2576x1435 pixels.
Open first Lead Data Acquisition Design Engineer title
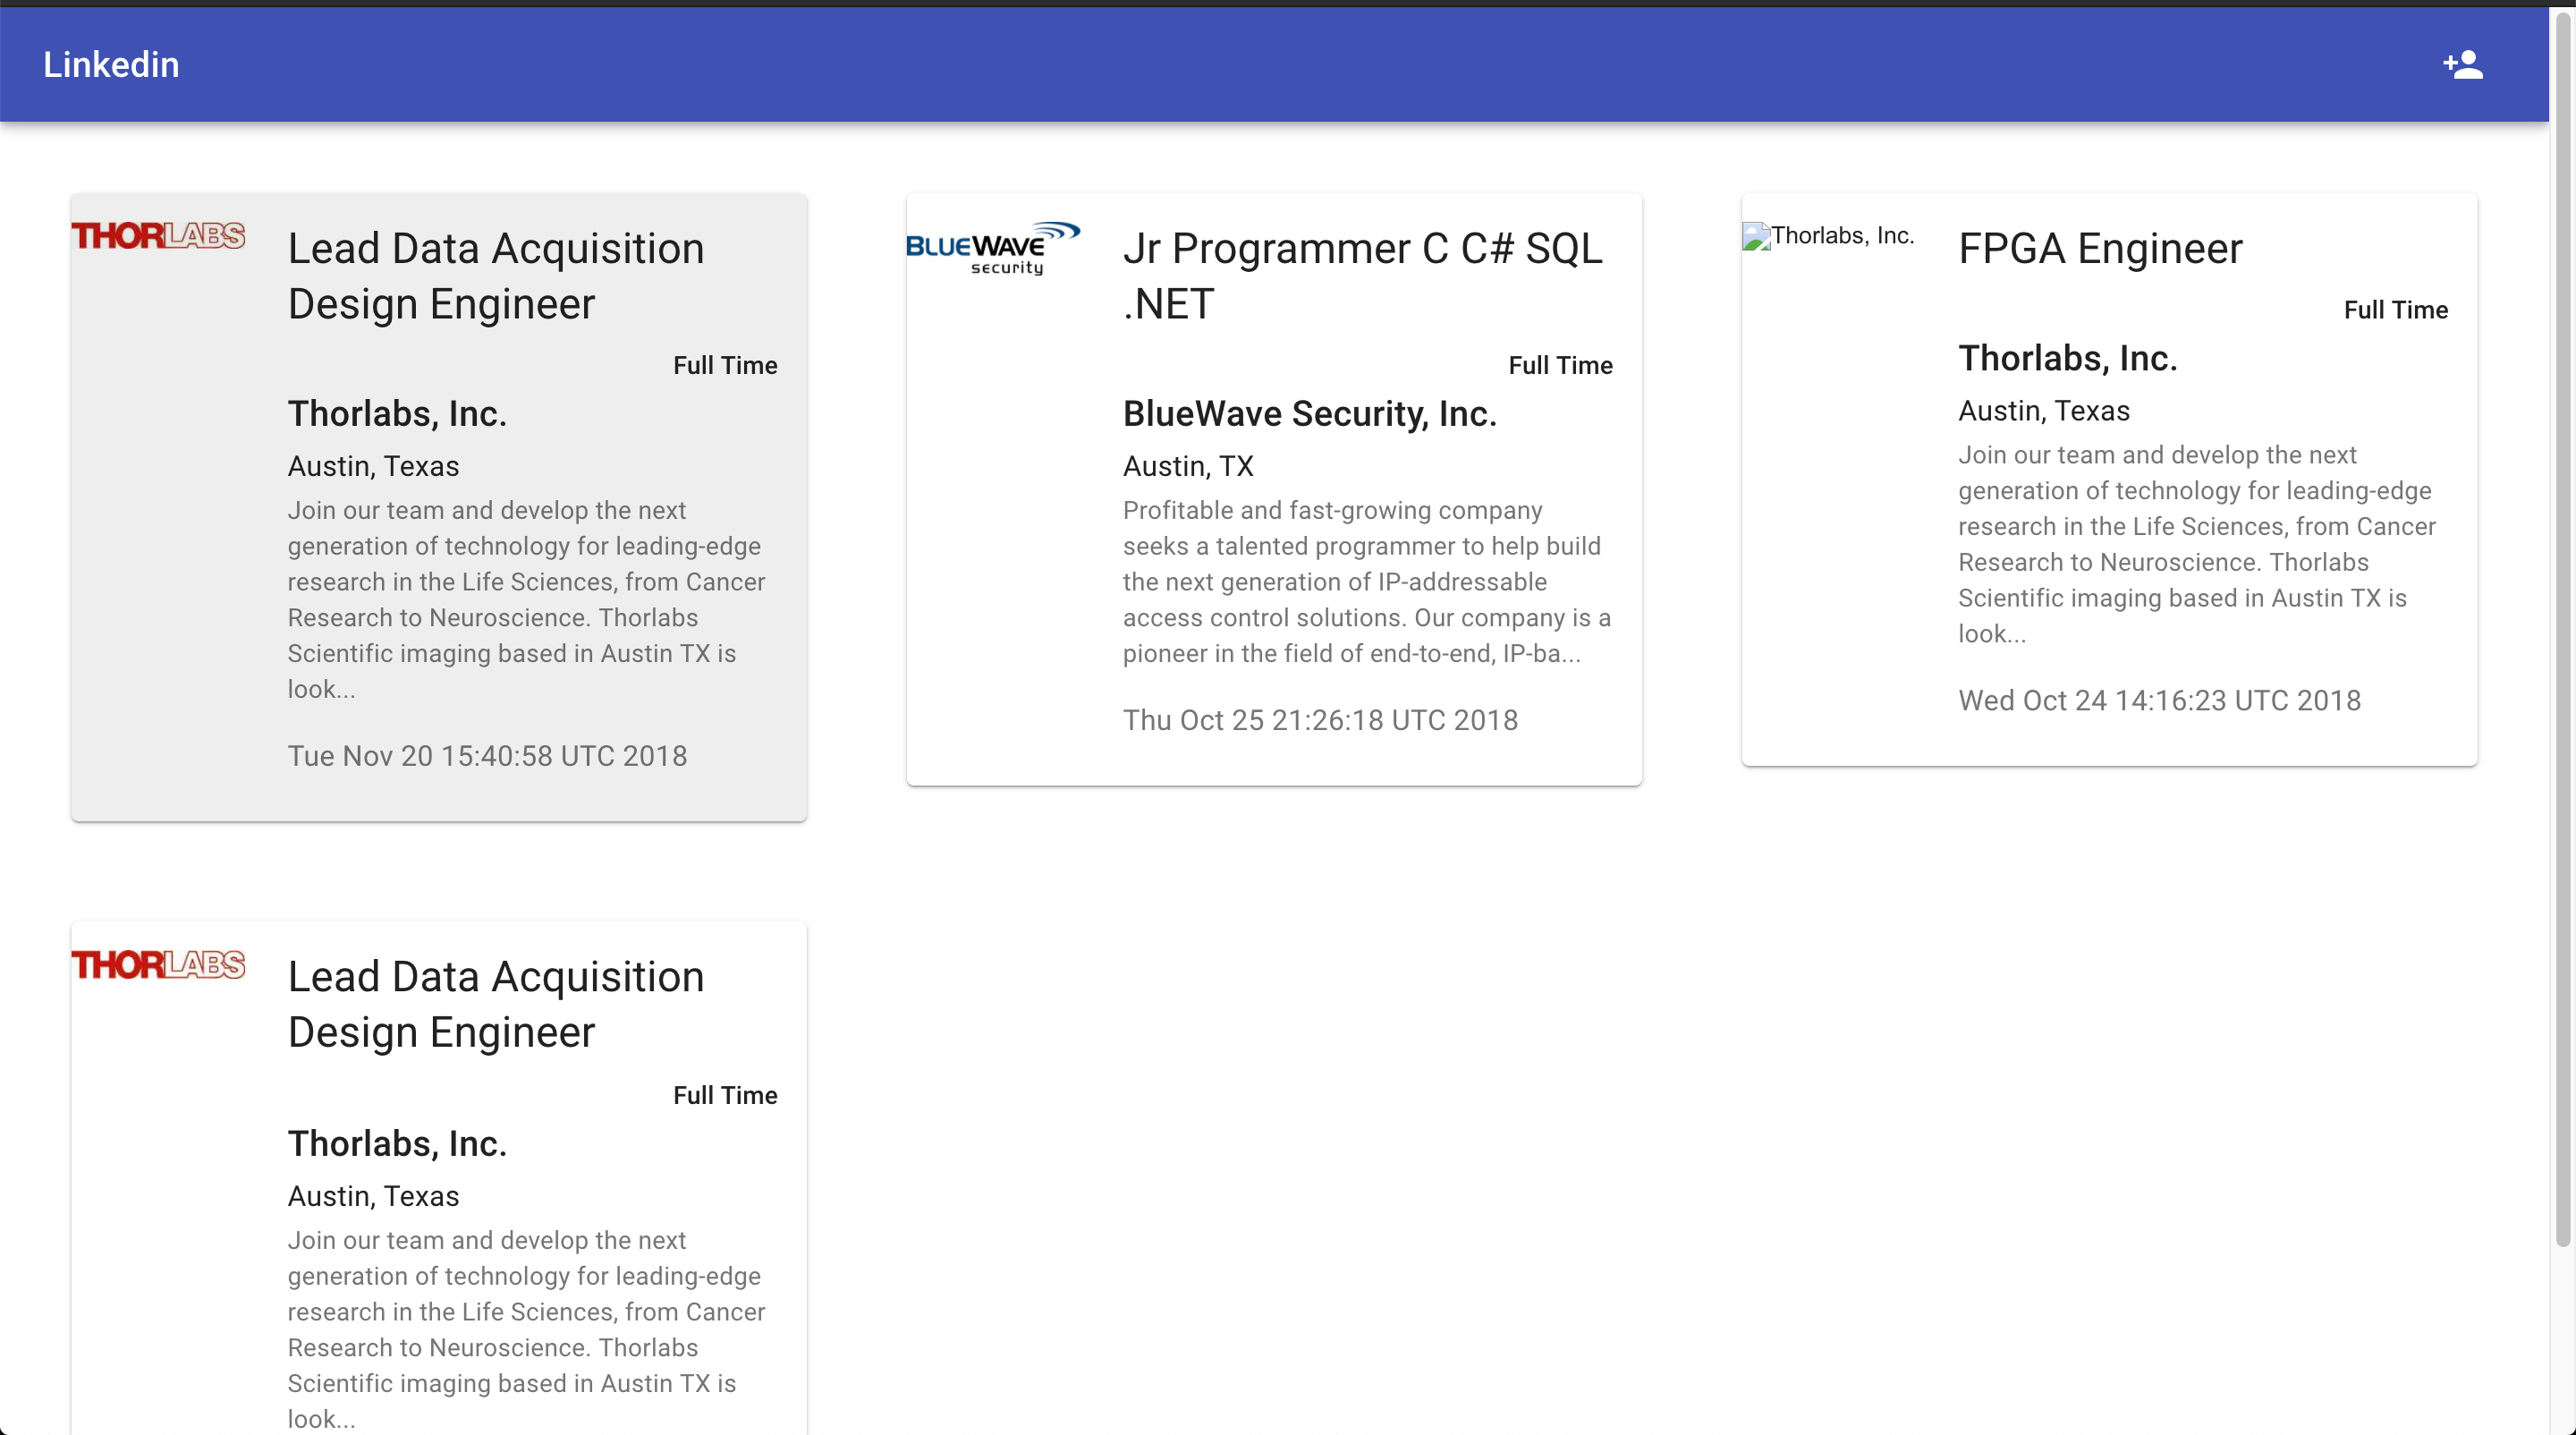(496, 275)
